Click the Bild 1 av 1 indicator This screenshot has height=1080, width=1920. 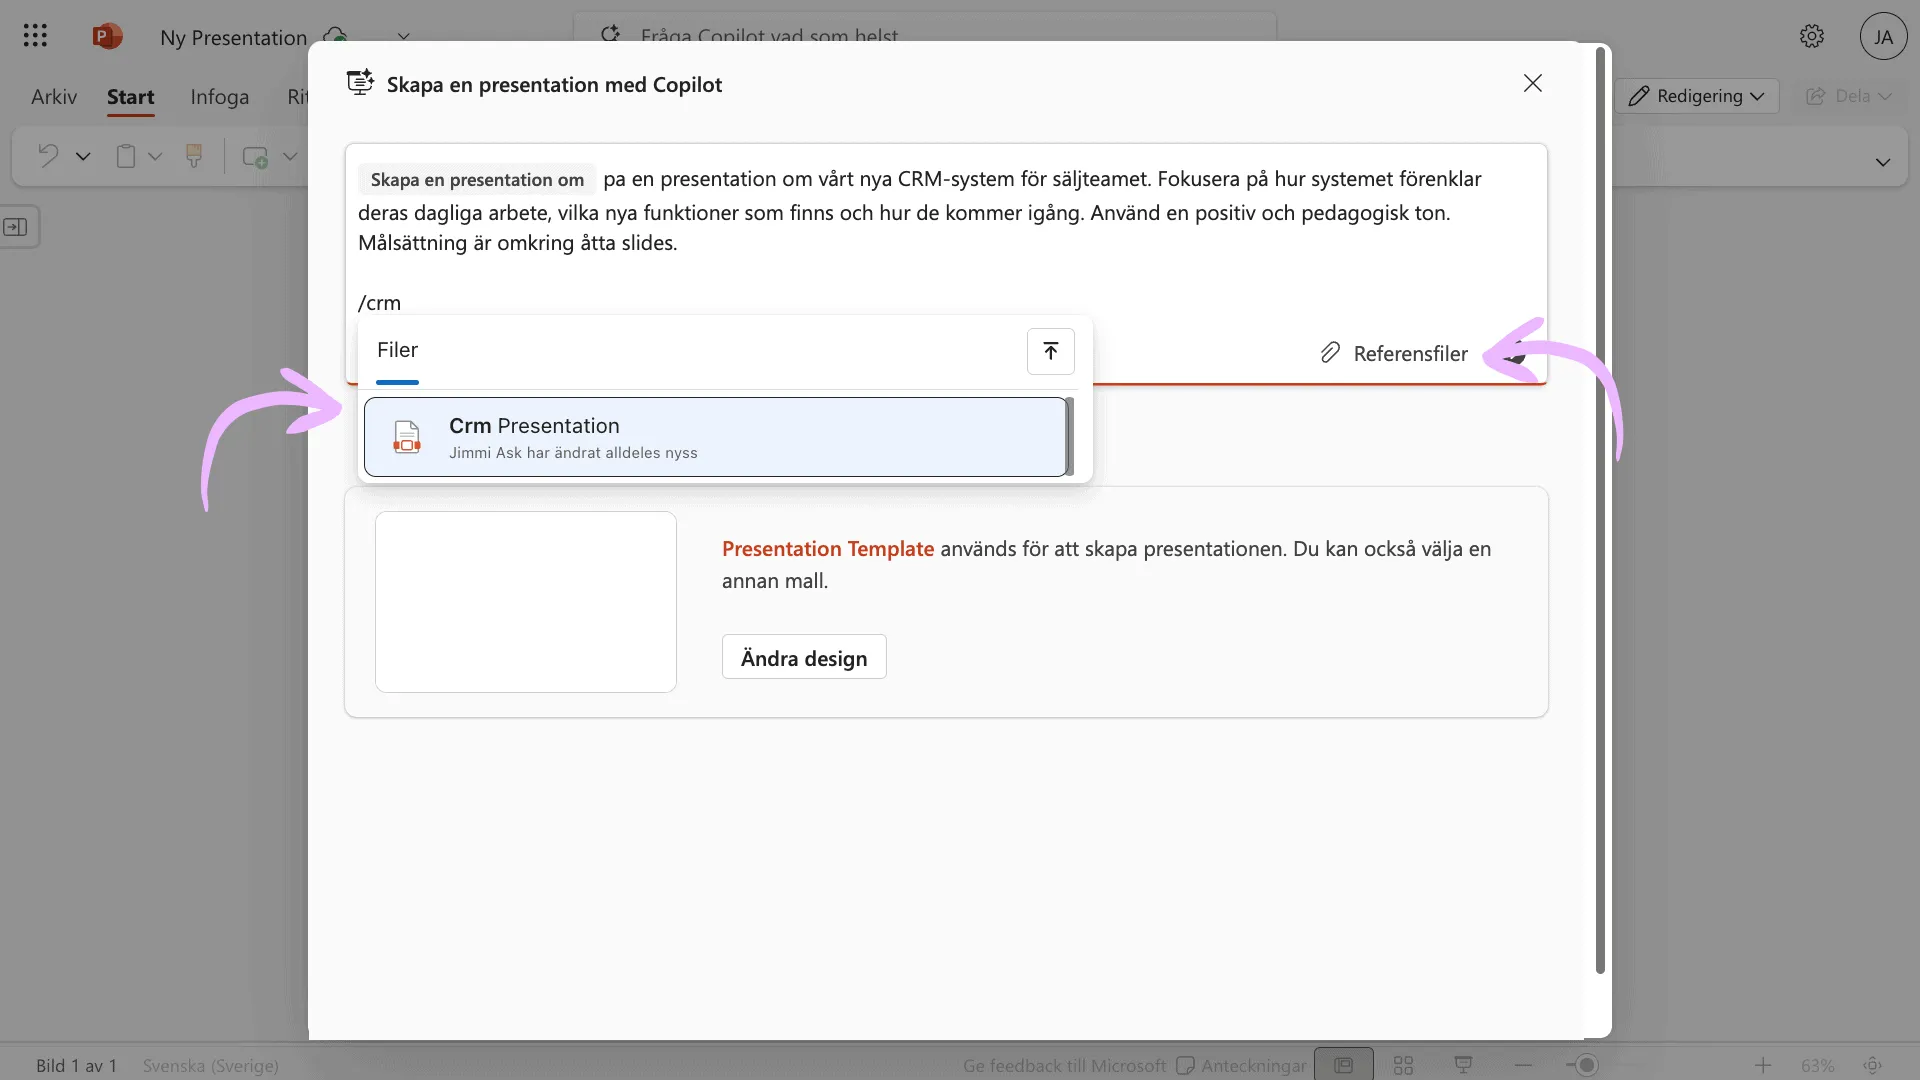click(76, 1065)
